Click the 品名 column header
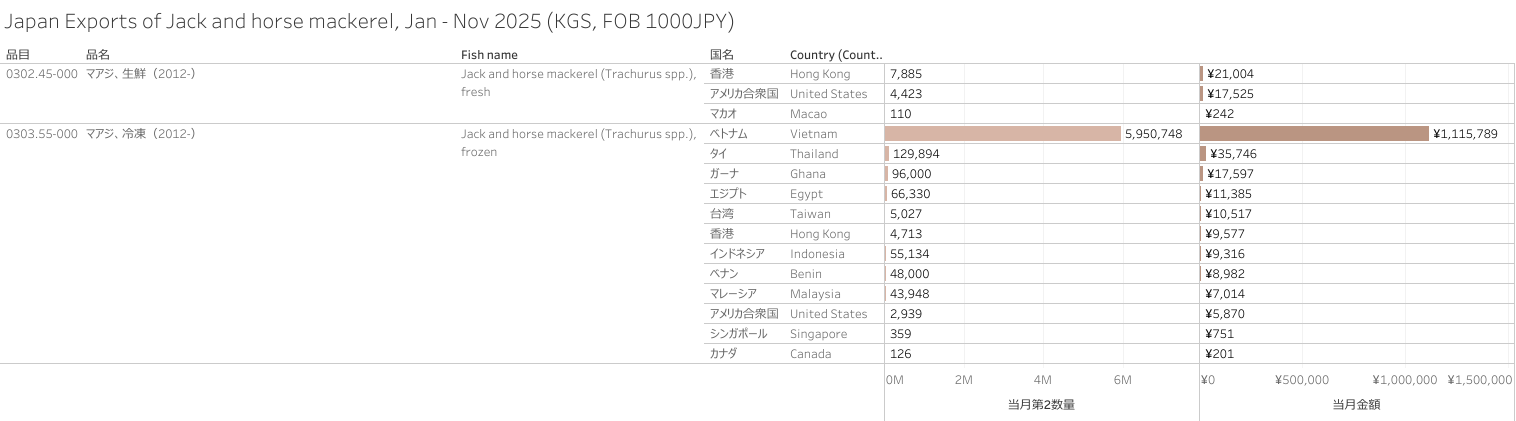This screenshot has height=421, width=1516. click(x=98, y=54)
